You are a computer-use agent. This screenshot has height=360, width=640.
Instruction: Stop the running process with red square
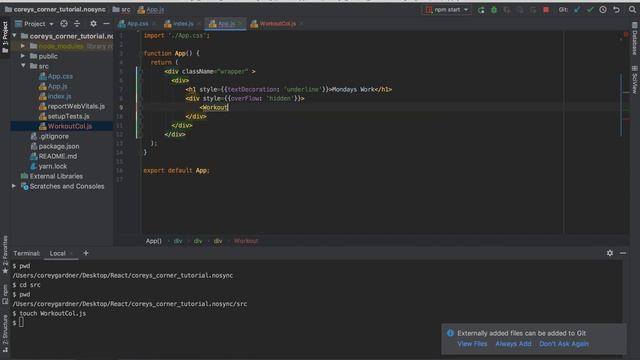click(x=546, y=10)
